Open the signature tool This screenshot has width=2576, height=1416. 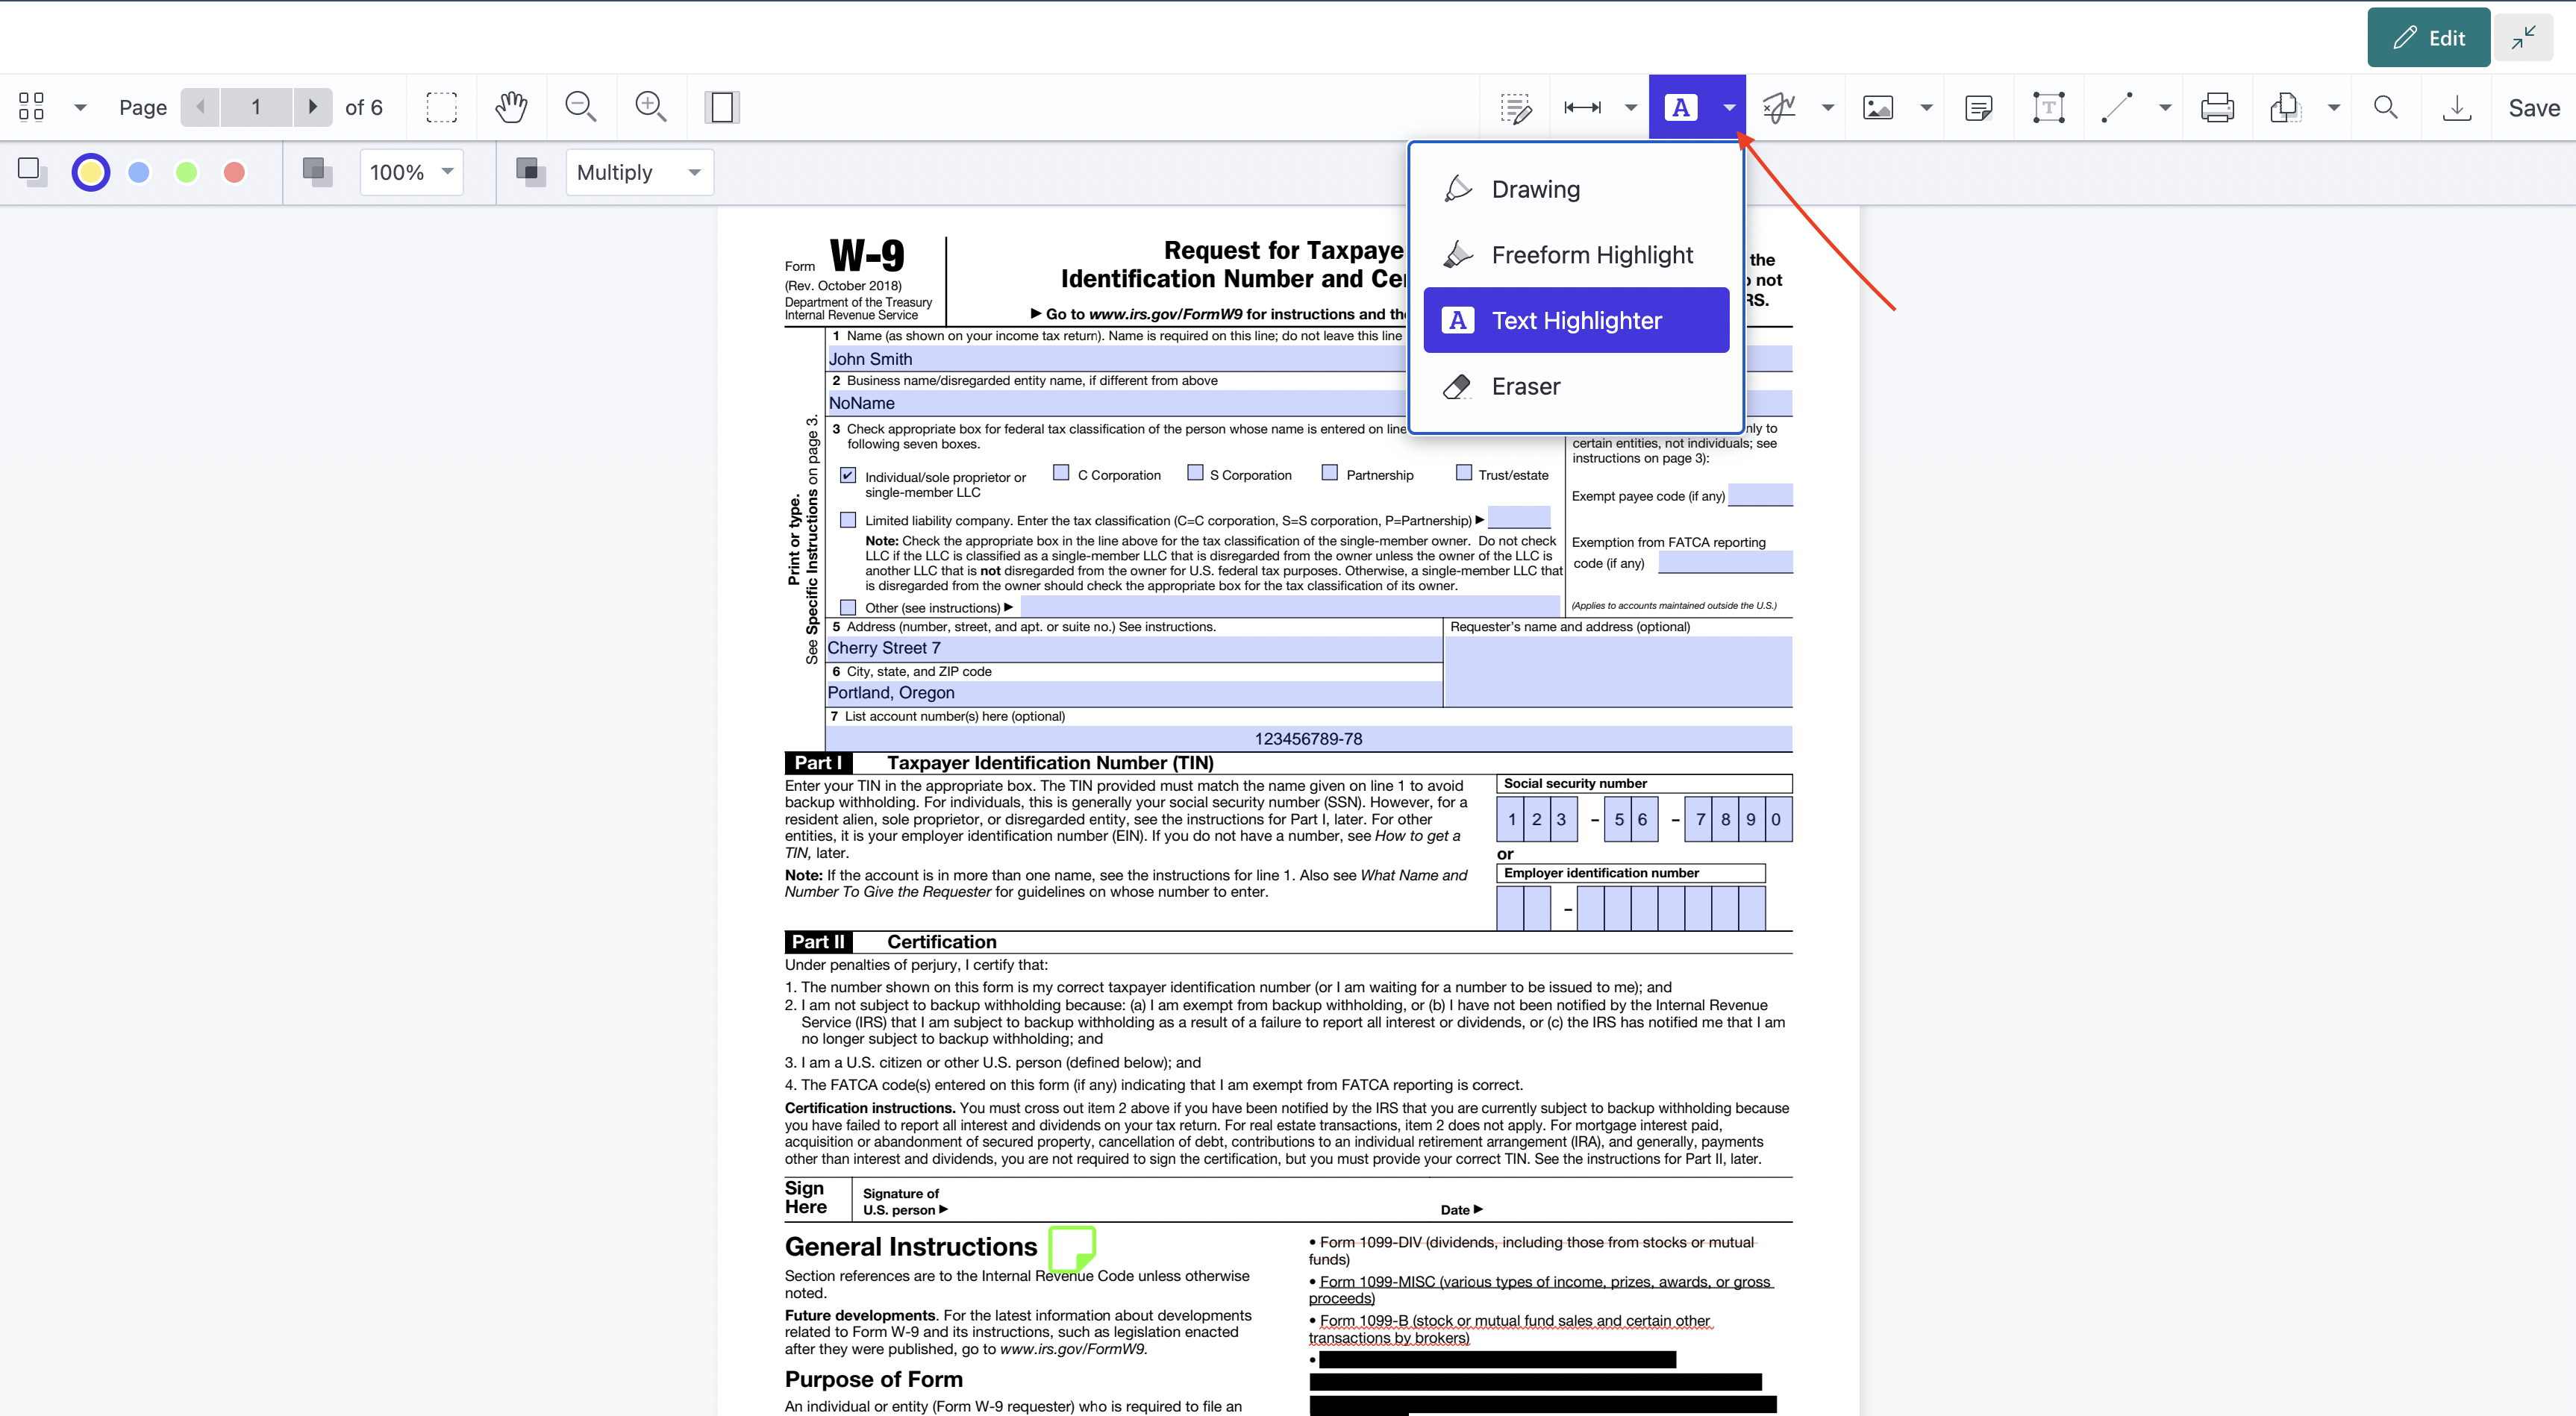tap(1780, 107)
